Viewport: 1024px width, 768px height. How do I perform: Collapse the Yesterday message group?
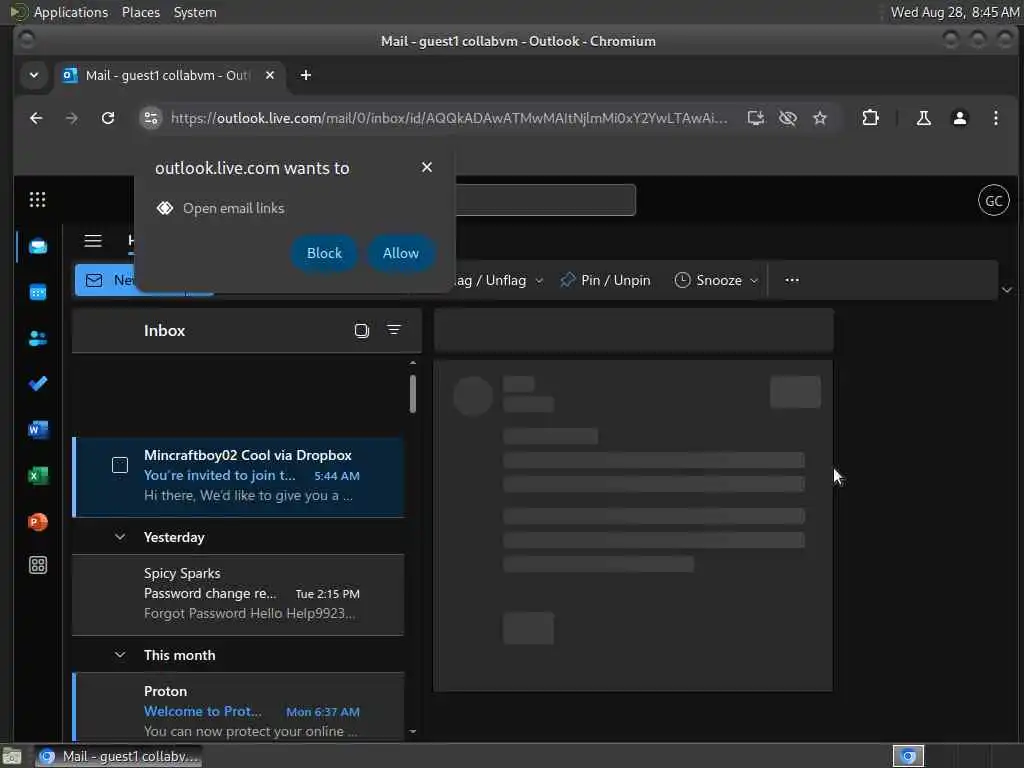coord(120,537)
